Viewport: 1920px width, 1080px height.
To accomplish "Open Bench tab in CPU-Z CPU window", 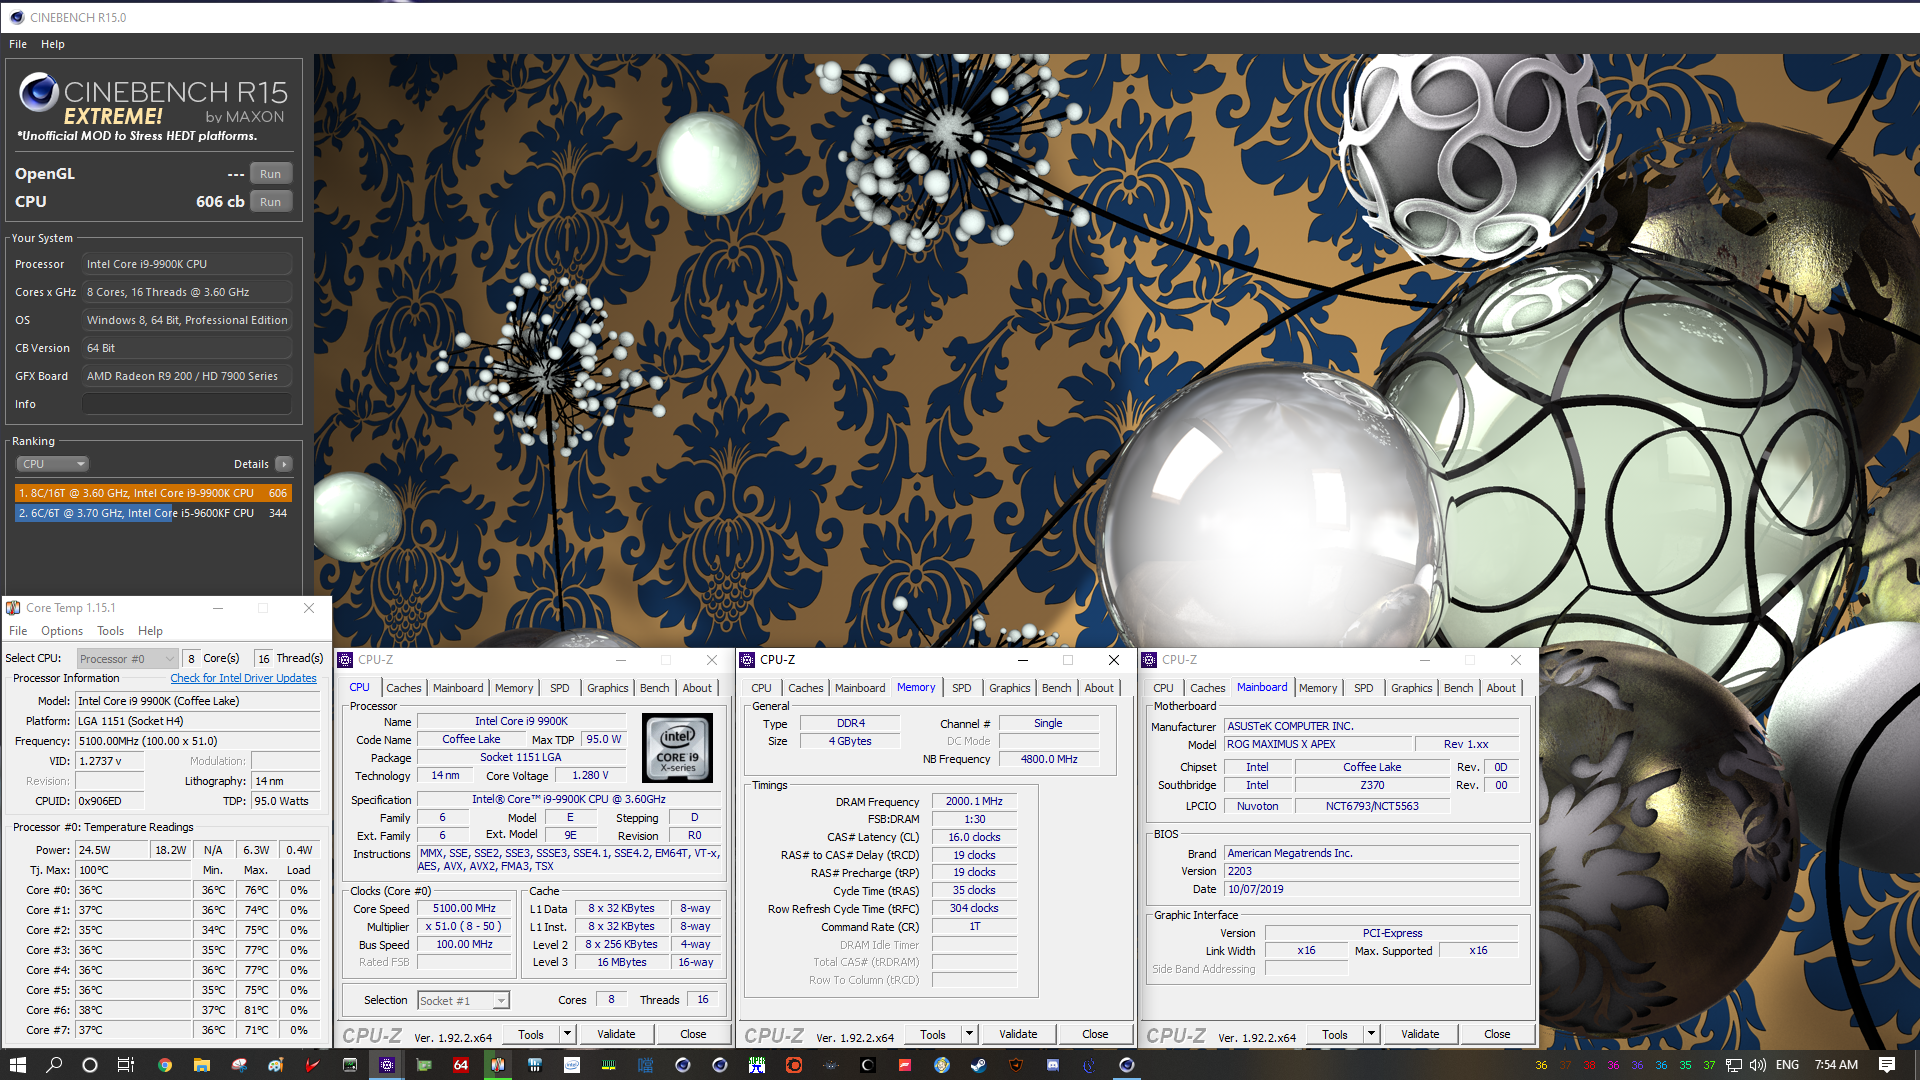I will coord(655,688).
